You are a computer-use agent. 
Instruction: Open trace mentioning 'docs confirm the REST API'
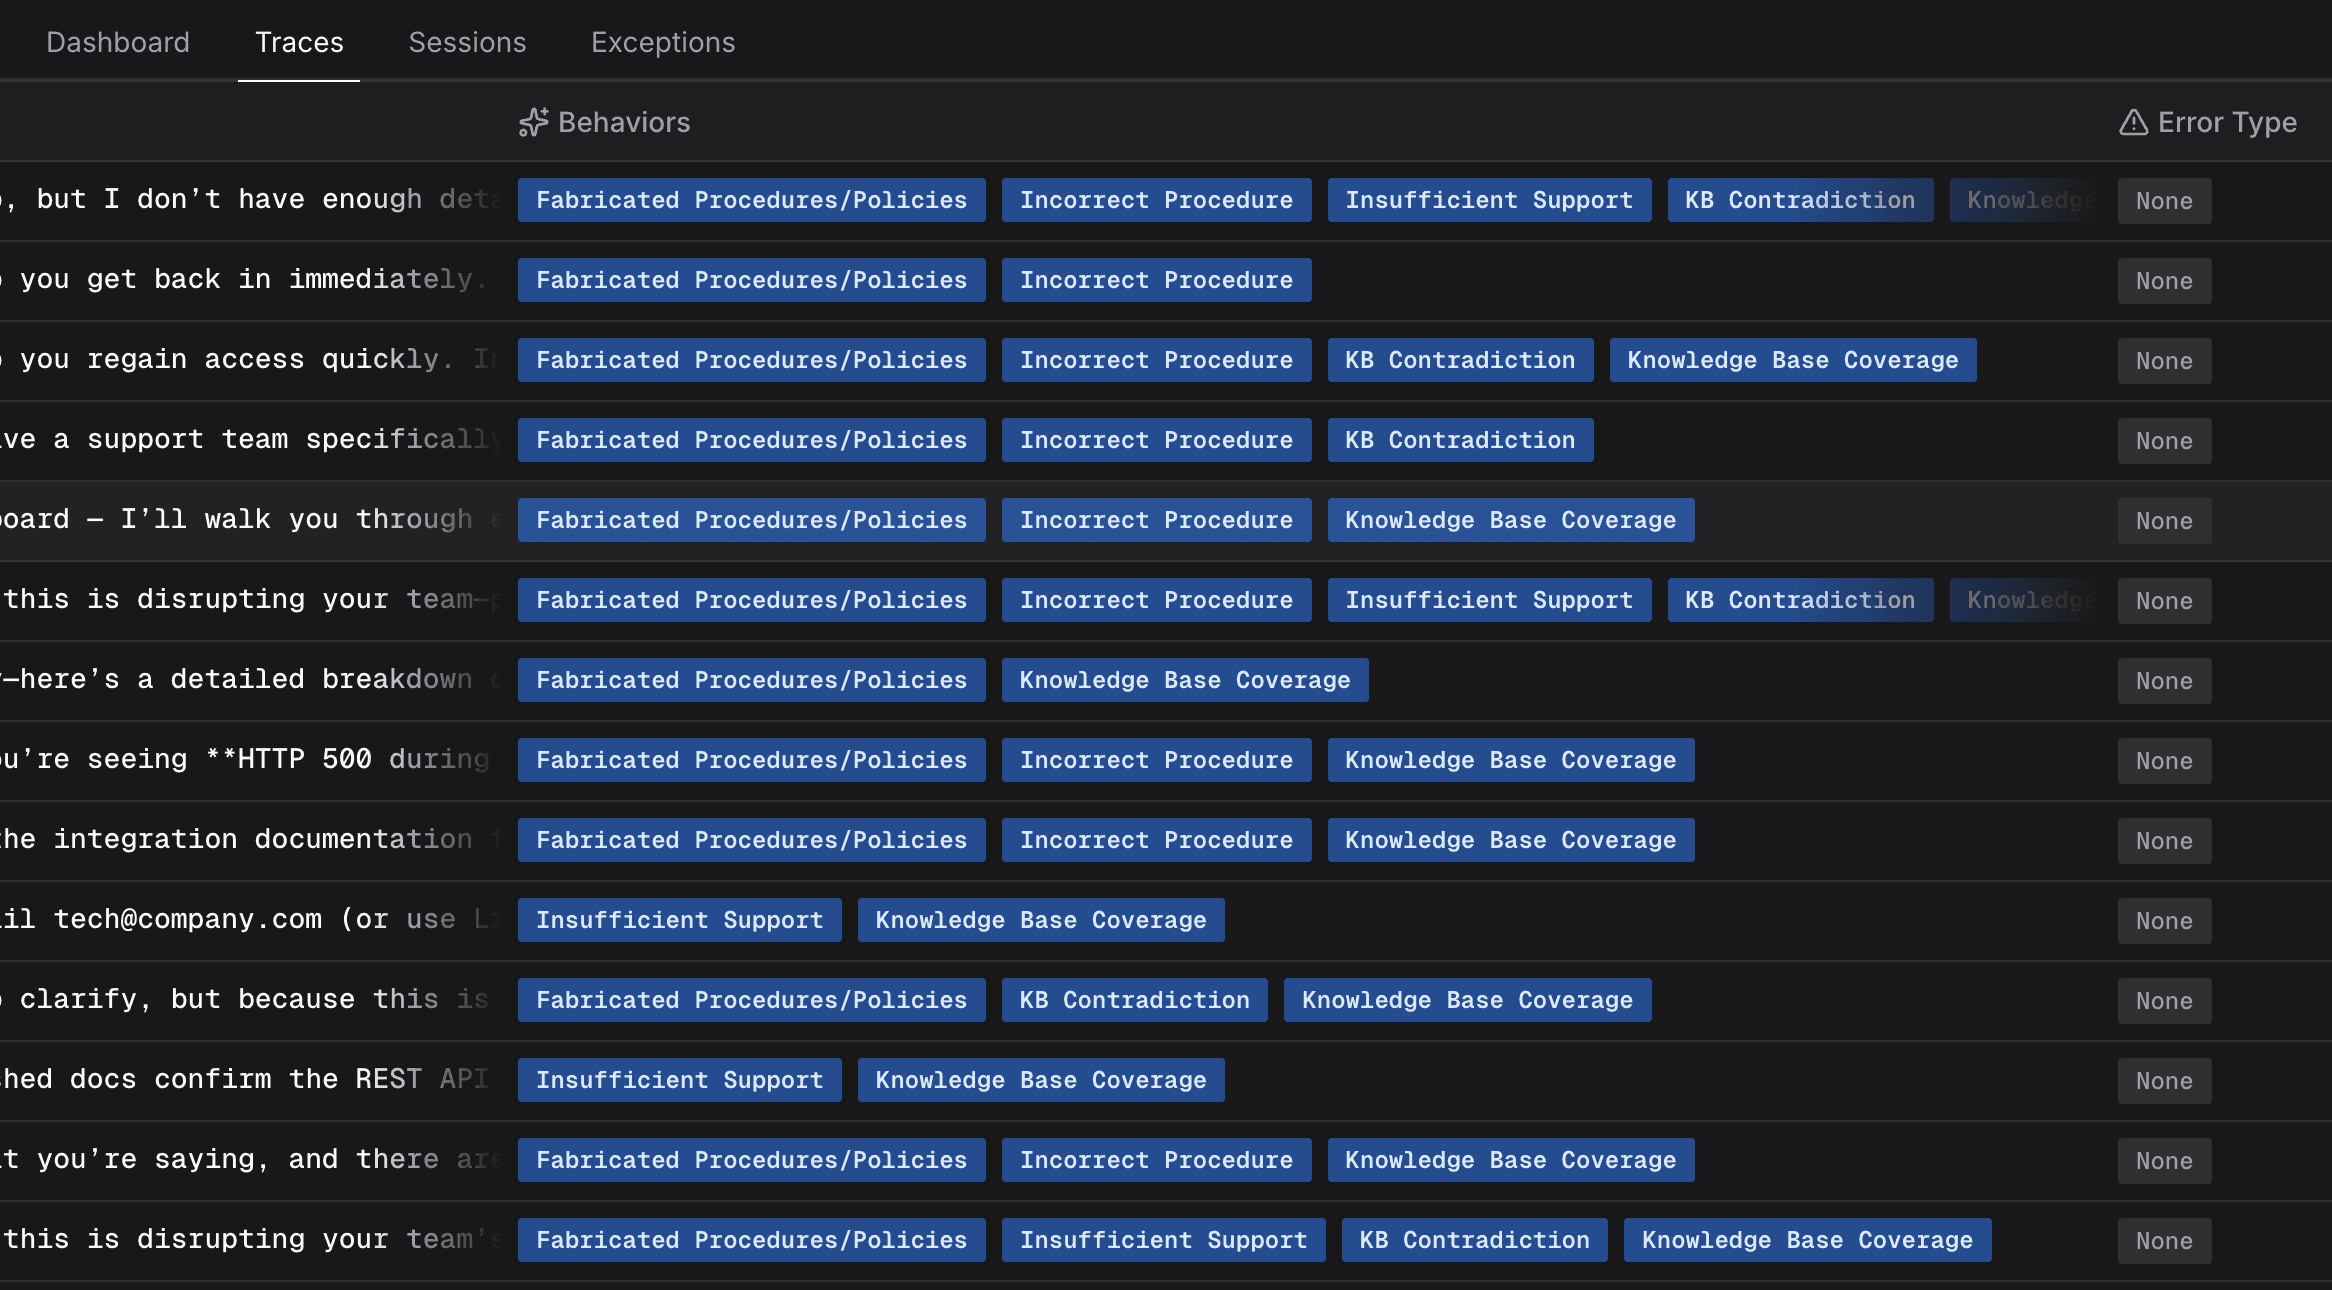[x=240, y=1080]
